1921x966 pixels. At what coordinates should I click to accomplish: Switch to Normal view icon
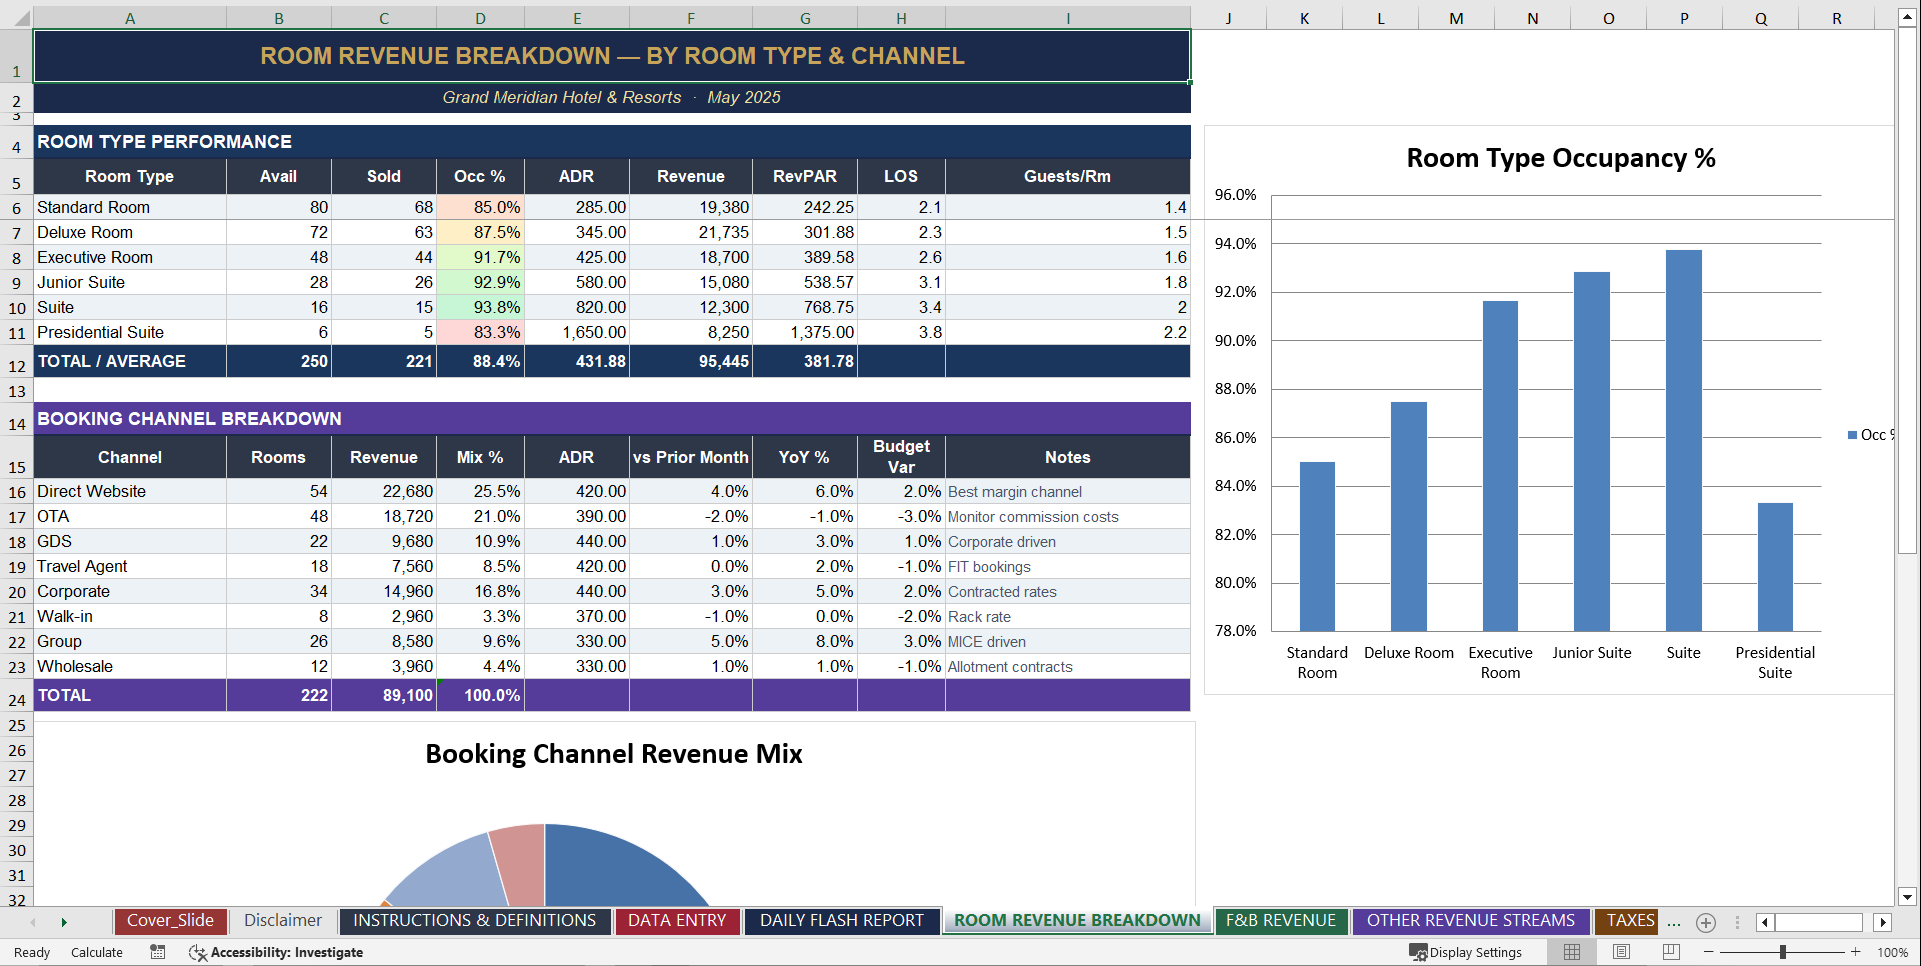pos(1572,952)
